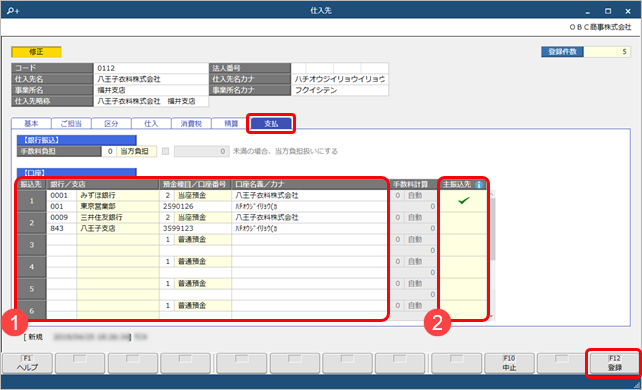Select branch 東京営業部 cell

pyautogui.click(x=118, y=207)
